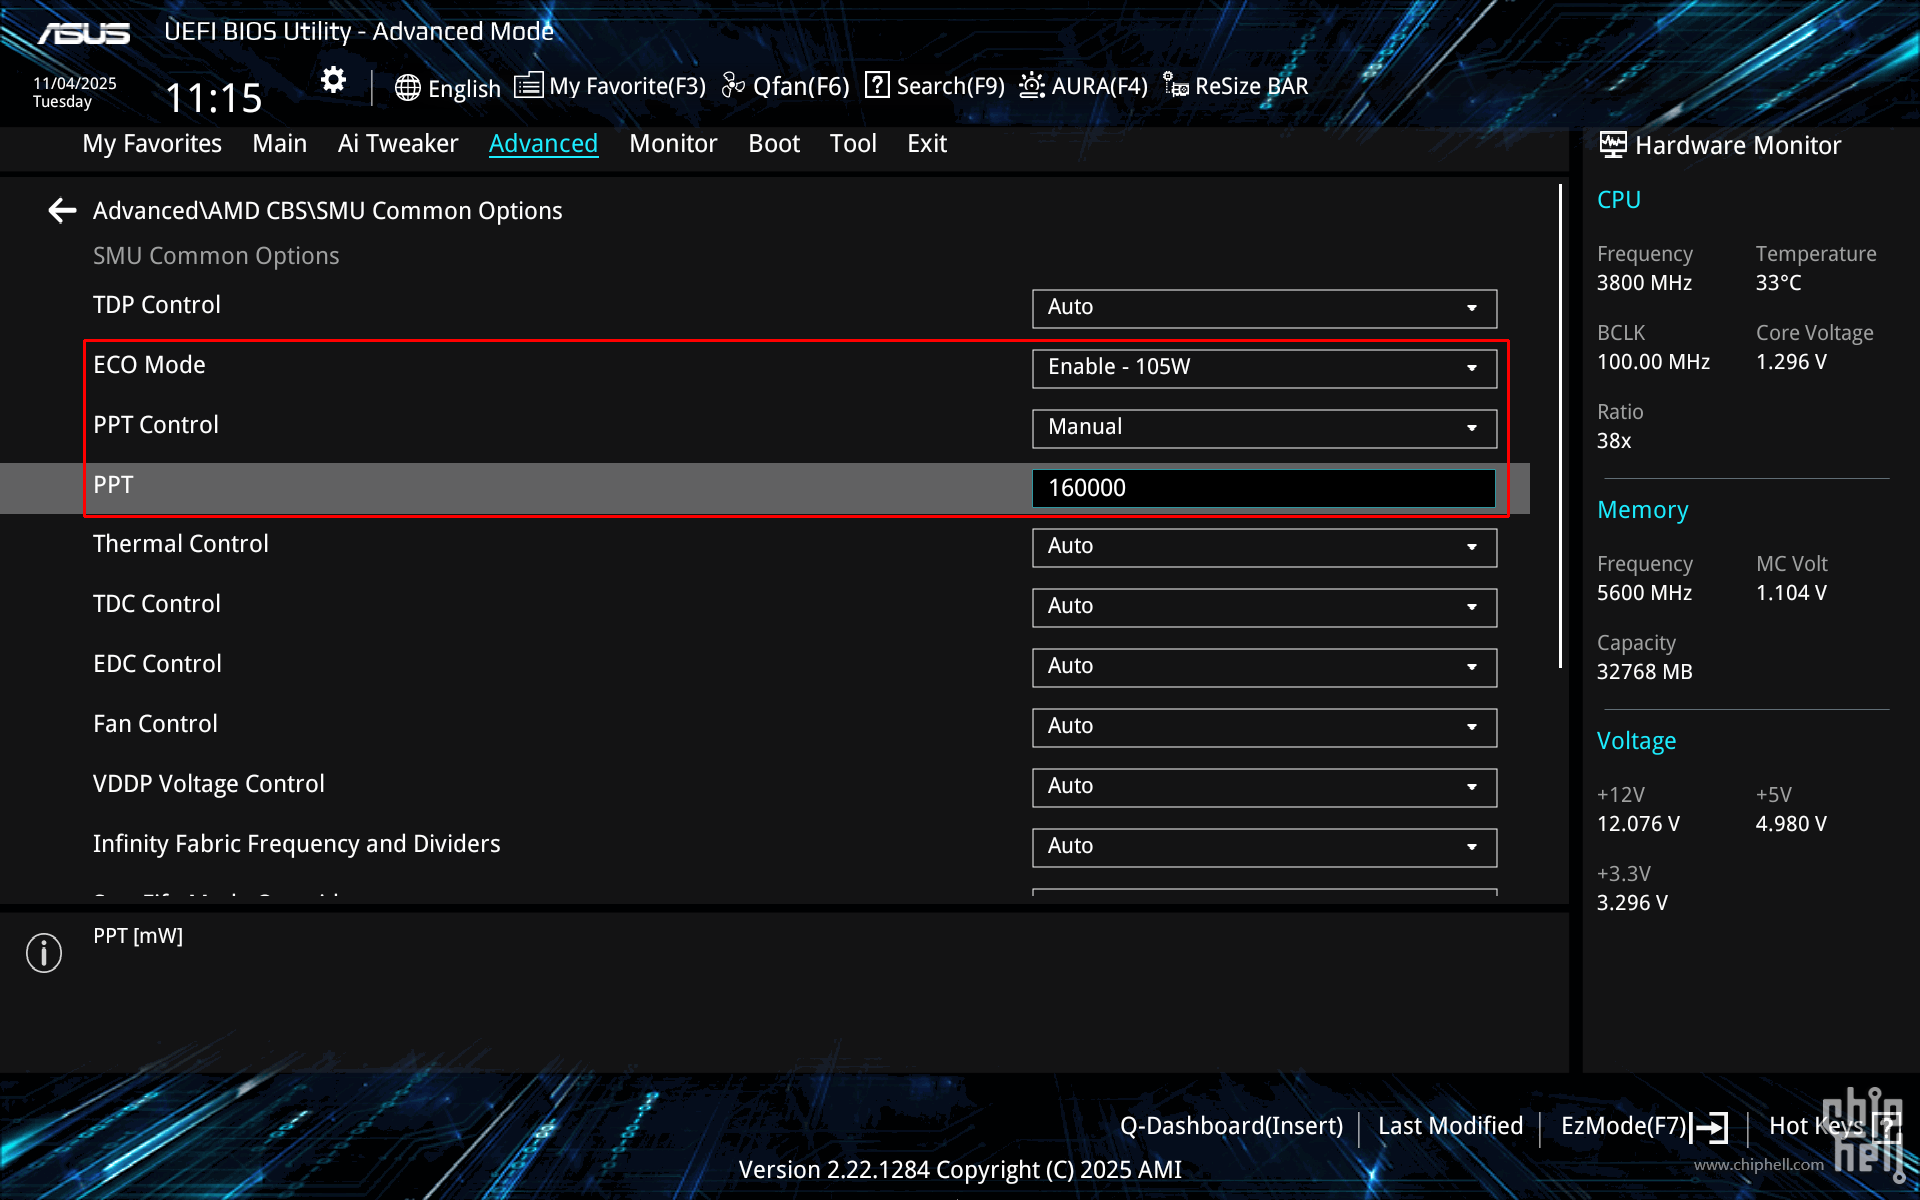Switch to the Ai Tweaker tab
Viewport: 1920px width, 1200px height.
click(x=397, y=143)
